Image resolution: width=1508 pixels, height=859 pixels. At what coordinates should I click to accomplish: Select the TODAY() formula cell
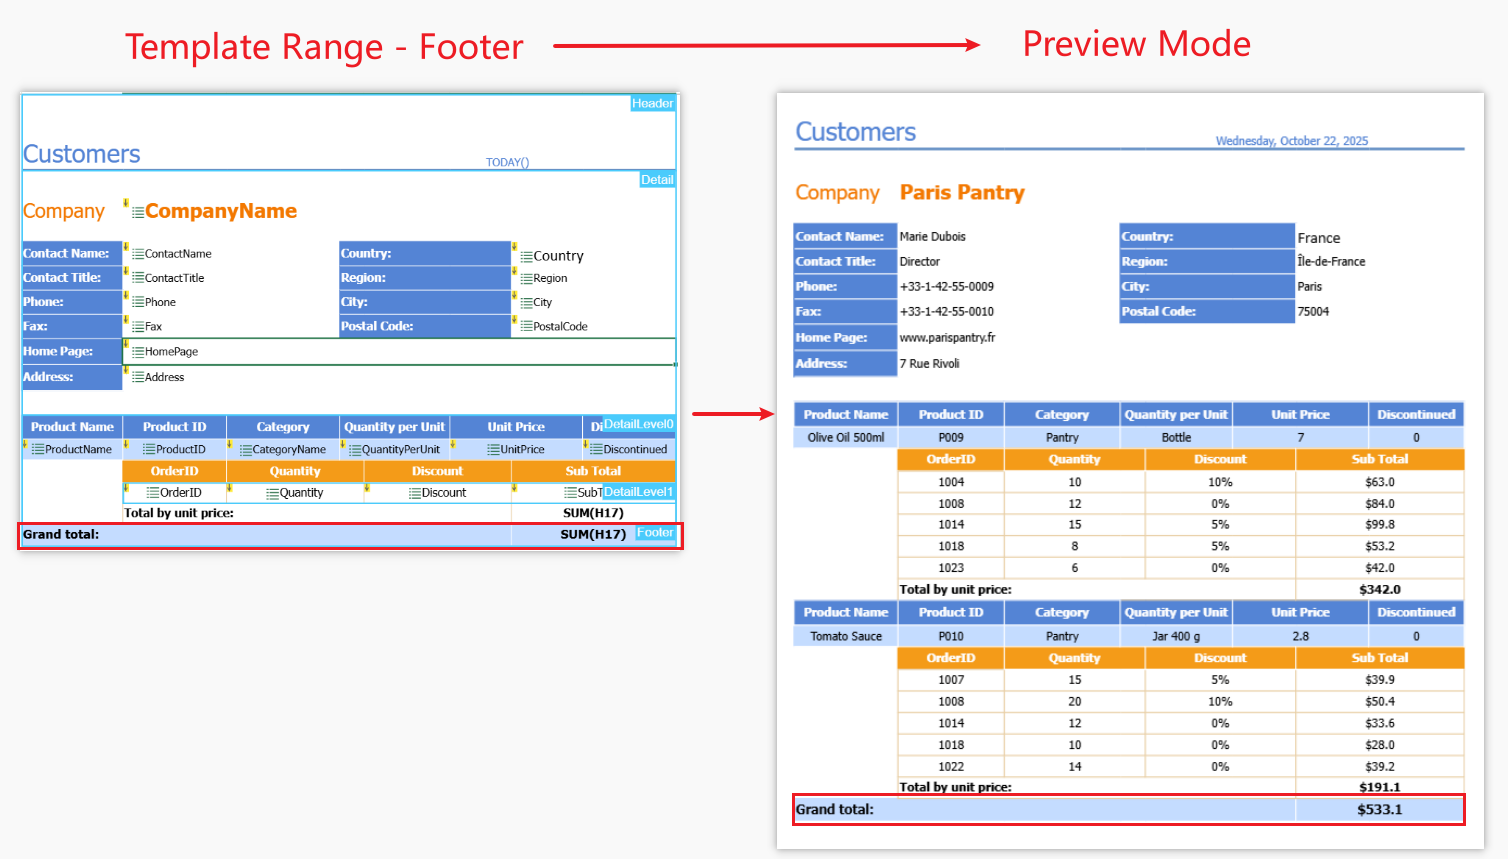[x=507, y=162]
